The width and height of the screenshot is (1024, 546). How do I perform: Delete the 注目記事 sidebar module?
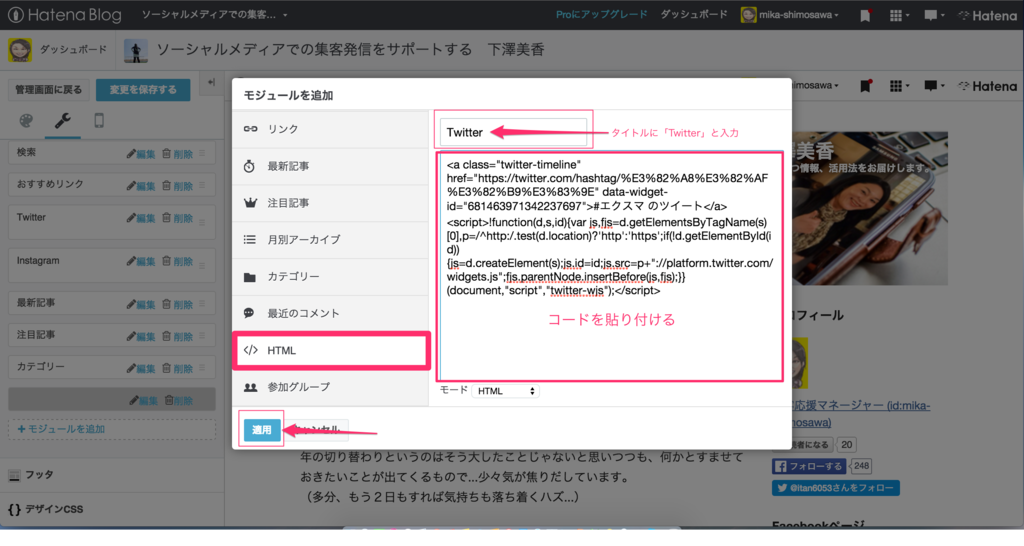point(178,336)
